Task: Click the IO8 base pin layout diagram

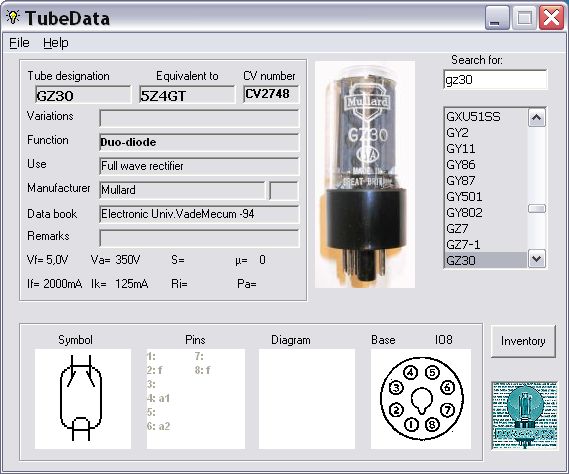Action: (421, 399)
